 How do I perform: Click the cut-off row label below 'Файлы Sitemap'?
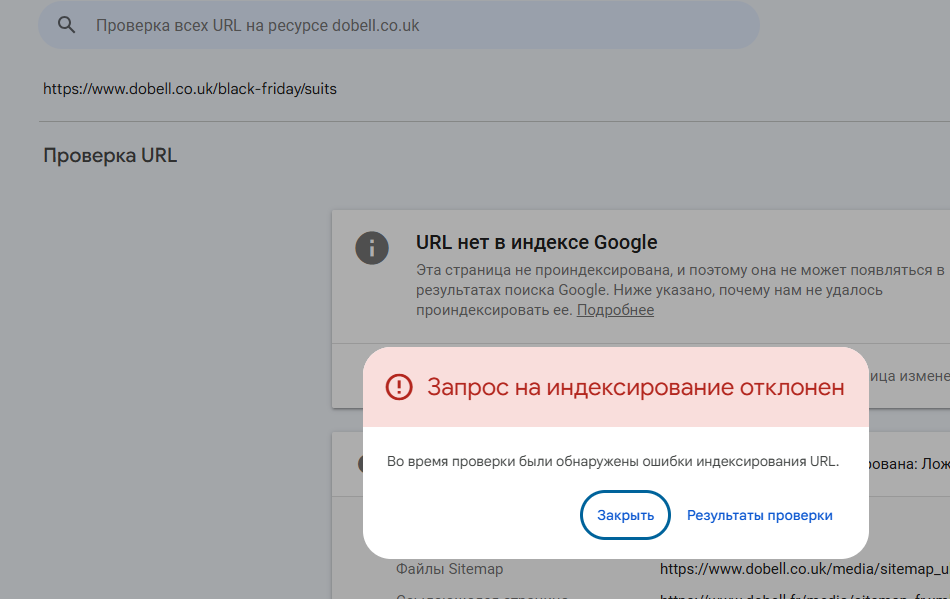(480, 596)
